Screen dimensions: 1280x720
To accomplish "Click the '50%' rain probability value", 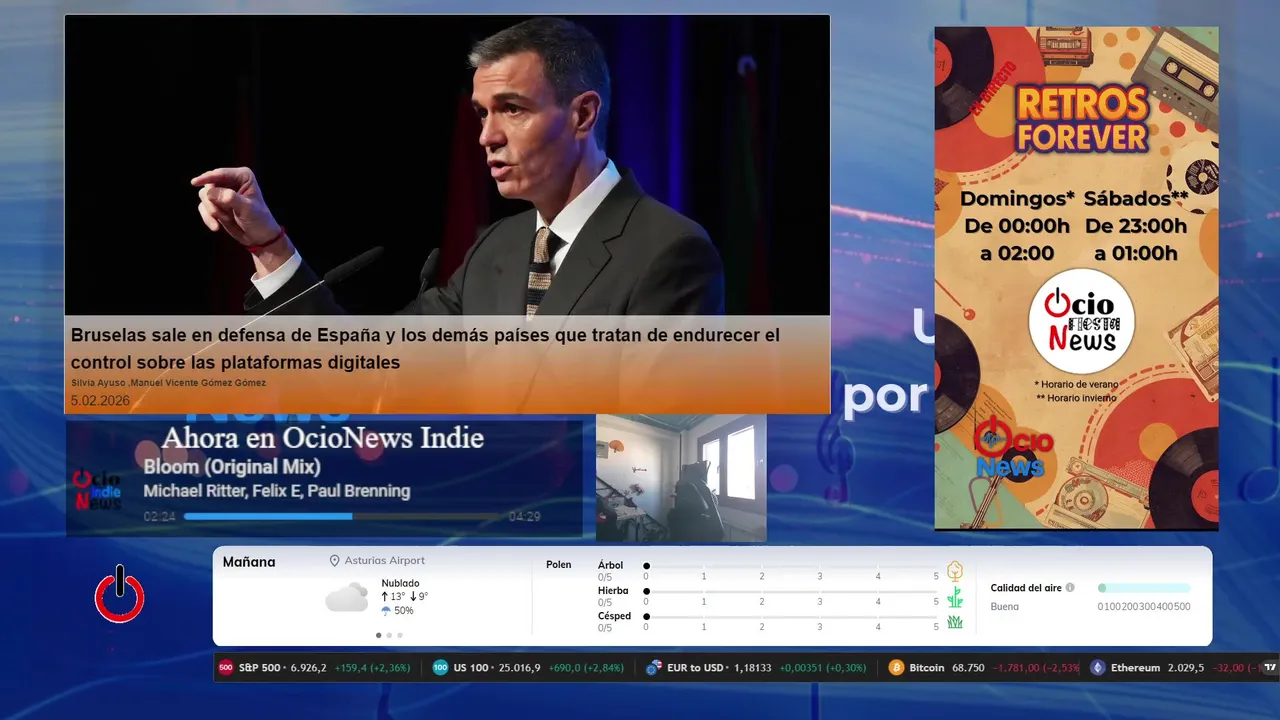I will point(404,611).
